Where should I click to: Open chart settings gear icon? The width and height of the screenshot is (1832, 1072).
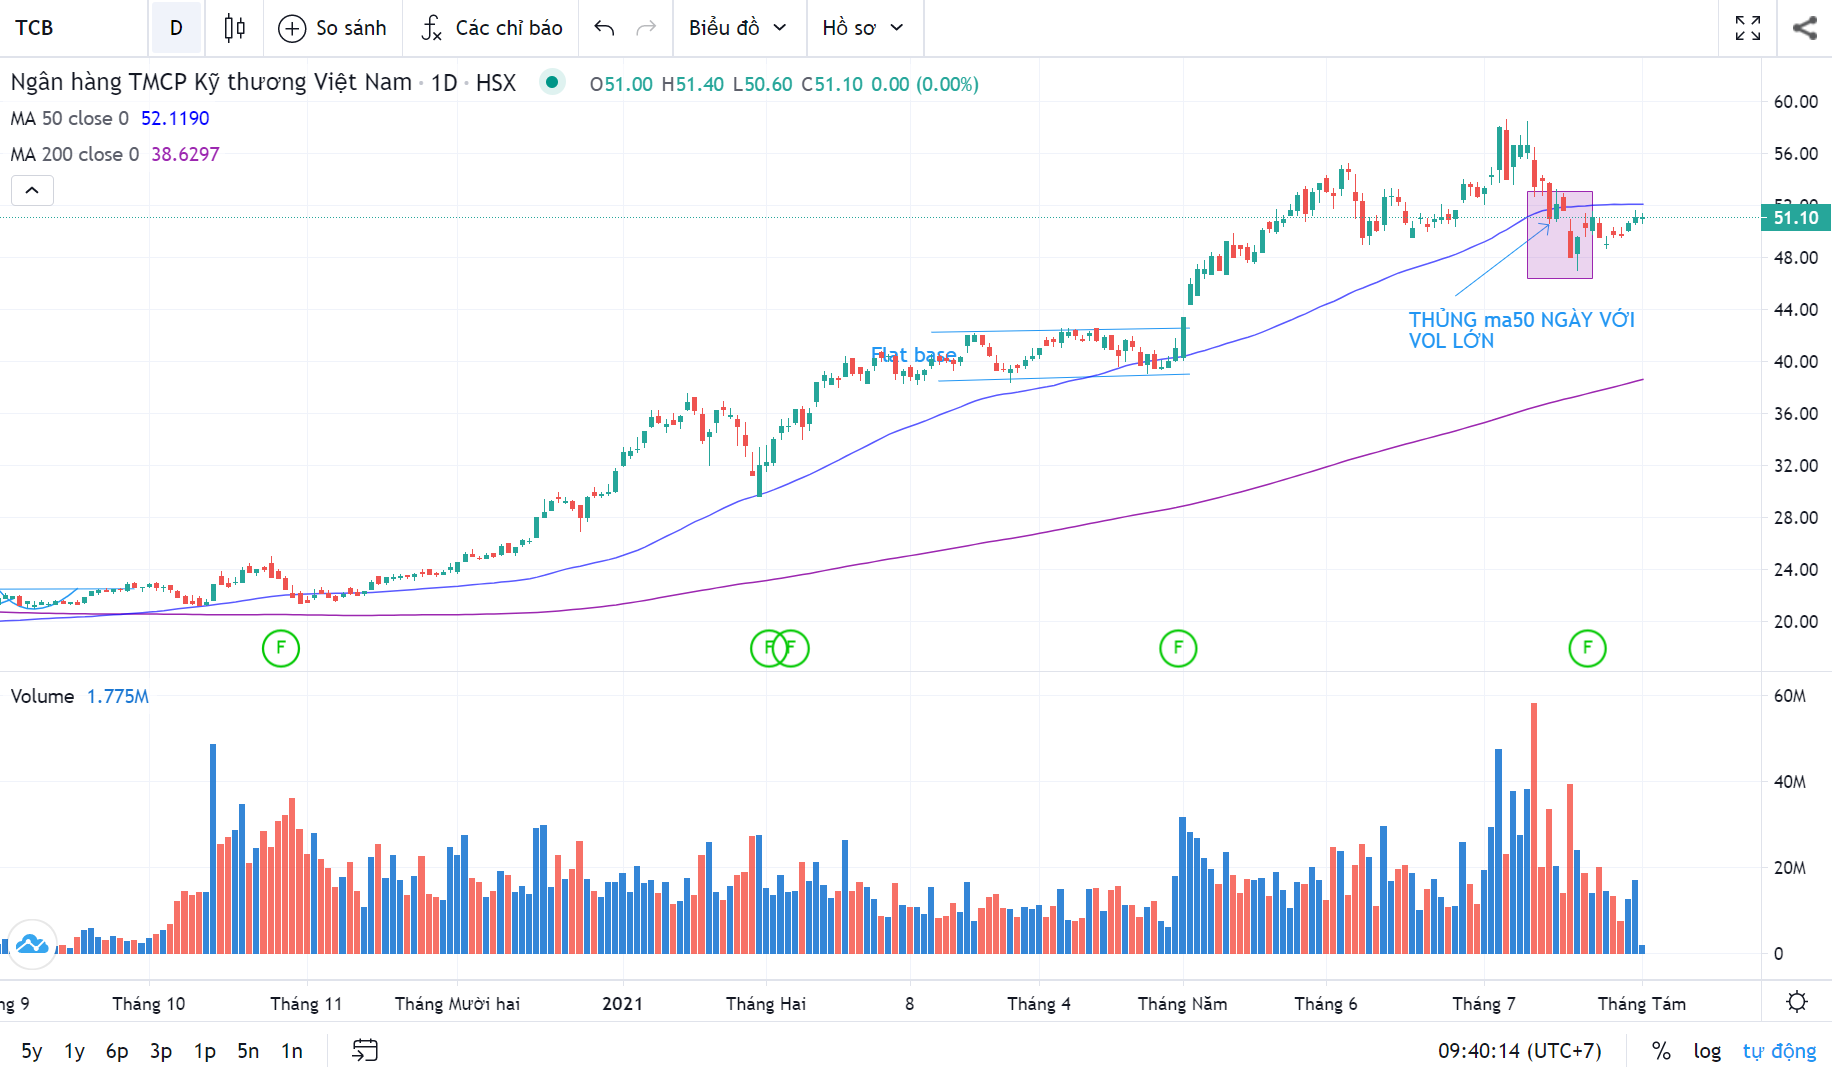(1796, 1002)
